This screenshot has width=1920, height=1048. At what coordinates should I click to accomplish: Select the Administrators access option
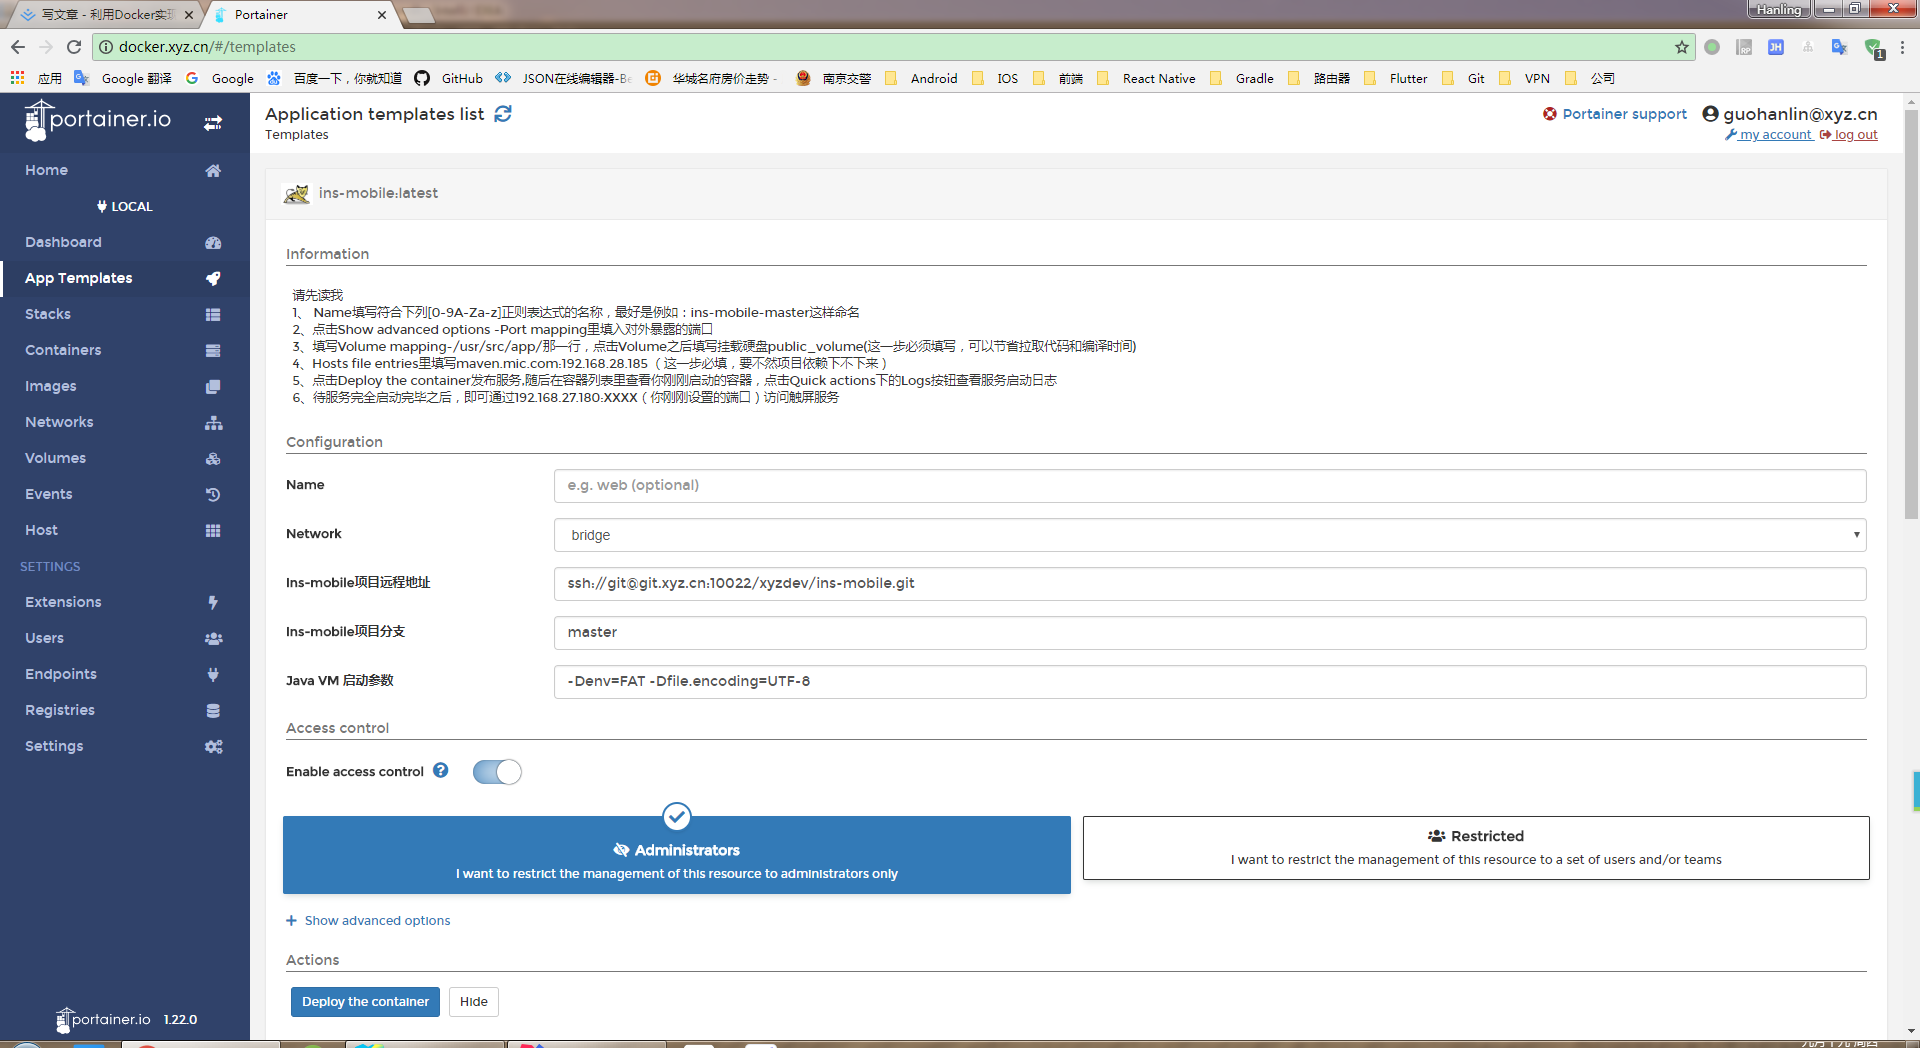tap(677, 855)
